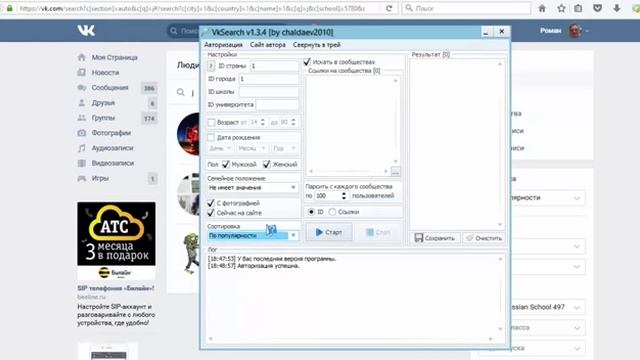
Task: Open the Семейное положение dropdown
Action: [253, 188]
